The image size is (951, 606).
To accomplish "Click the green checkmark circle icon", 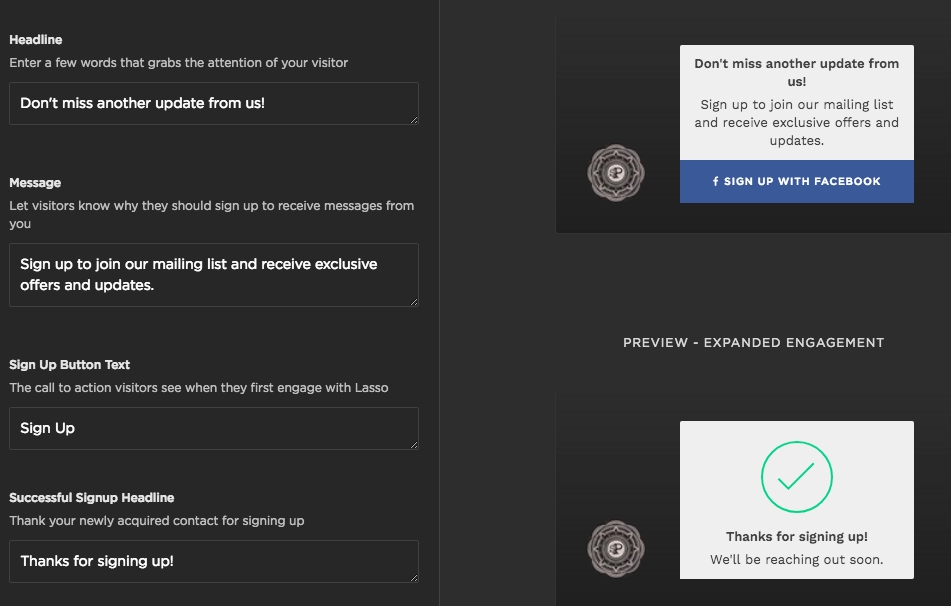I will point(796,477).
